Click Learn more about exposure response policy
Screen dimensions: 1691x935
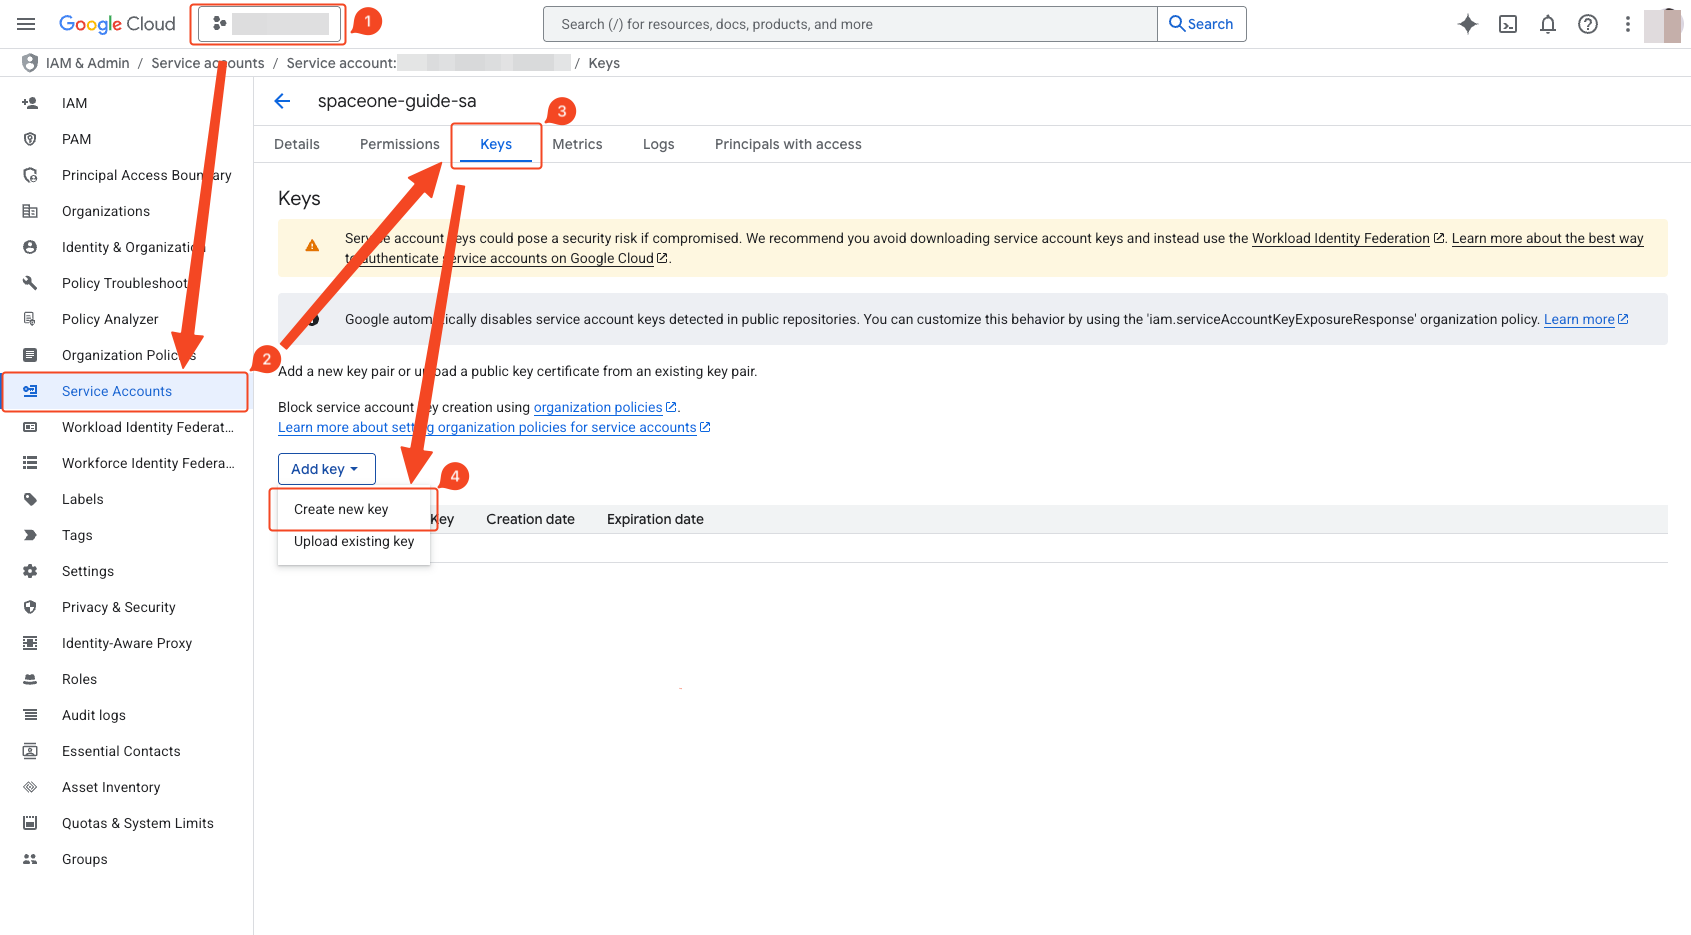[1586, 319]
